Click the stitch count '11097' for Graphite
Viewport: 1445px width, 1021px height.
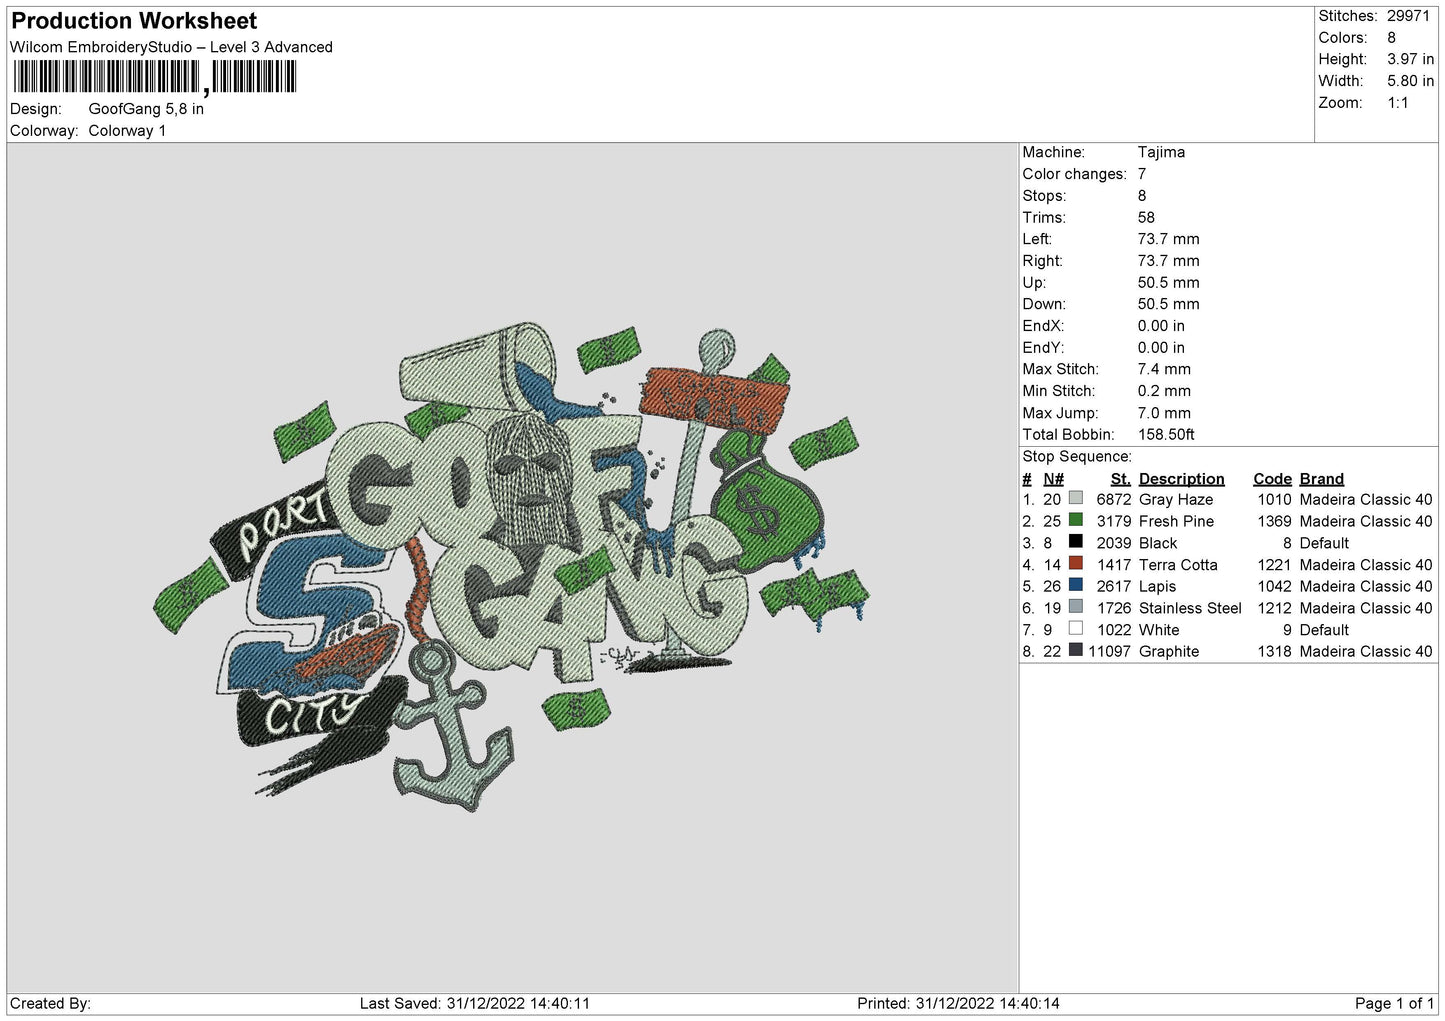coord(1109,651)
